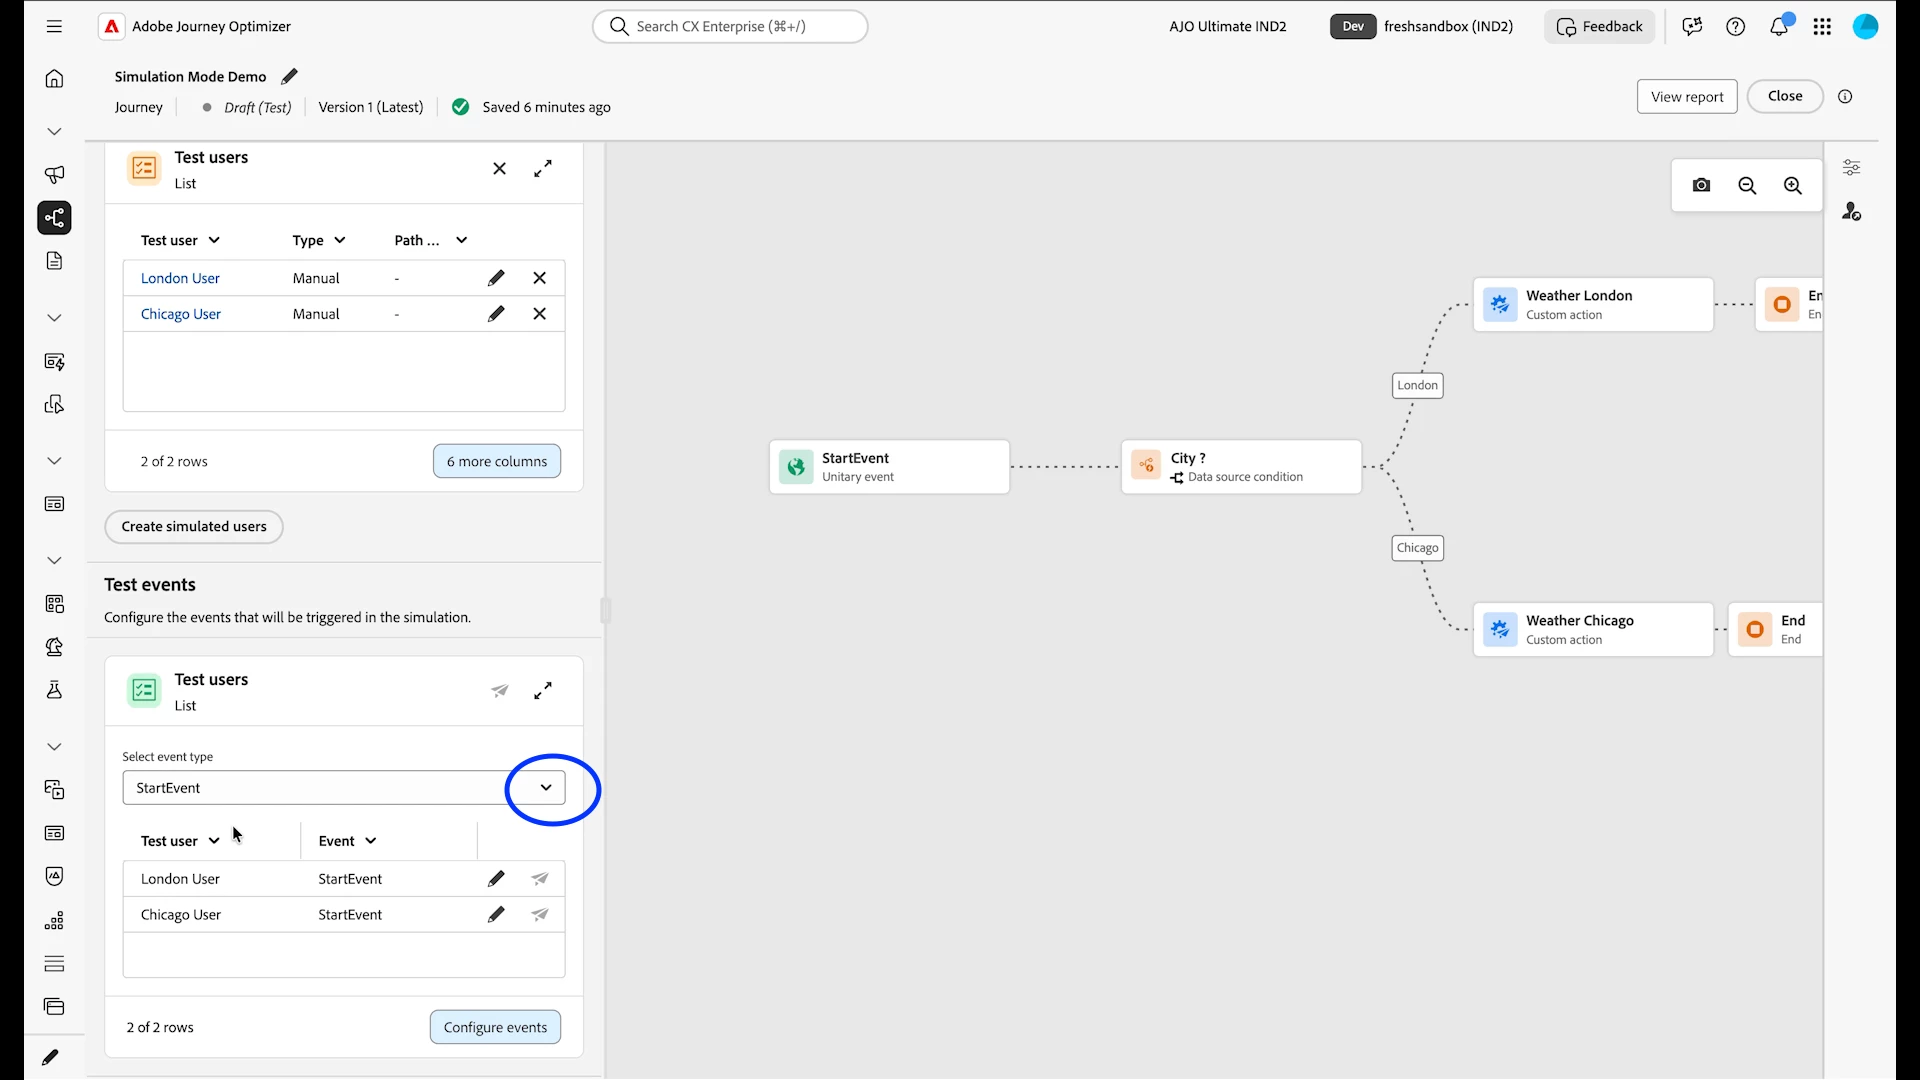This screenshot has width=1920, height=1080.
Task: Open Configure events
Action: (x=495, y=1027)
